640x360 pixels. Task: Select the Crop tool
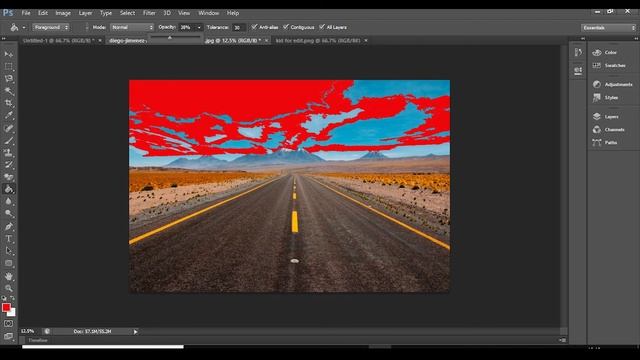9,103
